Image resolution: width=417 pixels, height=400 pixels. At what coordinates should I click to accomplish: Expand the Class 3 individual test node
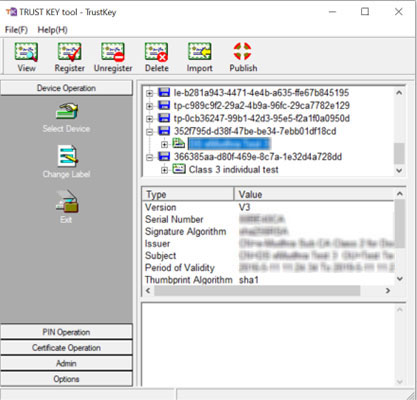pyautogui.click(x=164, y=170)
